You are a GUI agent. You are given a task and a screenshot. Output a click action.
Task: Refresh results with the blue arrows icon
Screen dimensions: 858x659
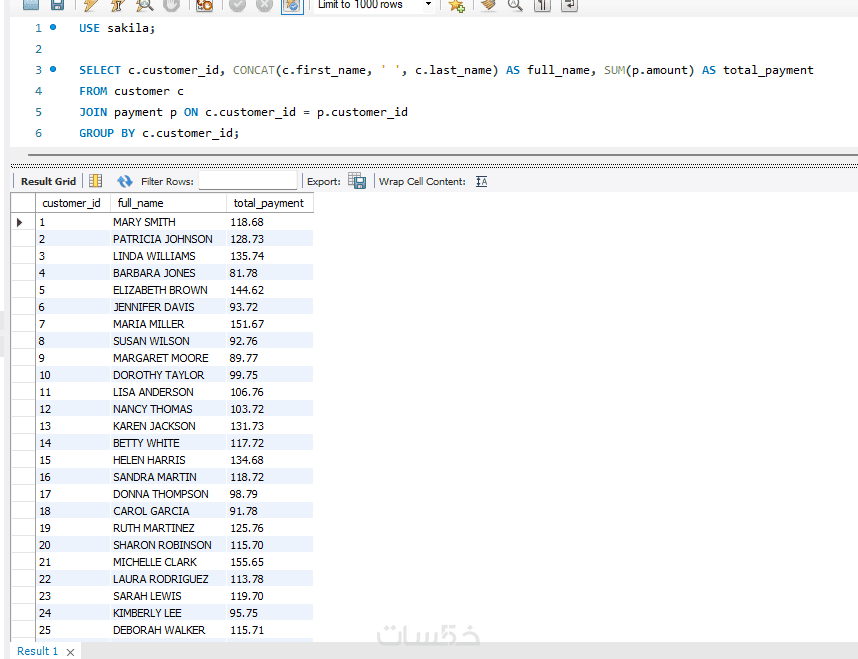(x=125, y=181)
